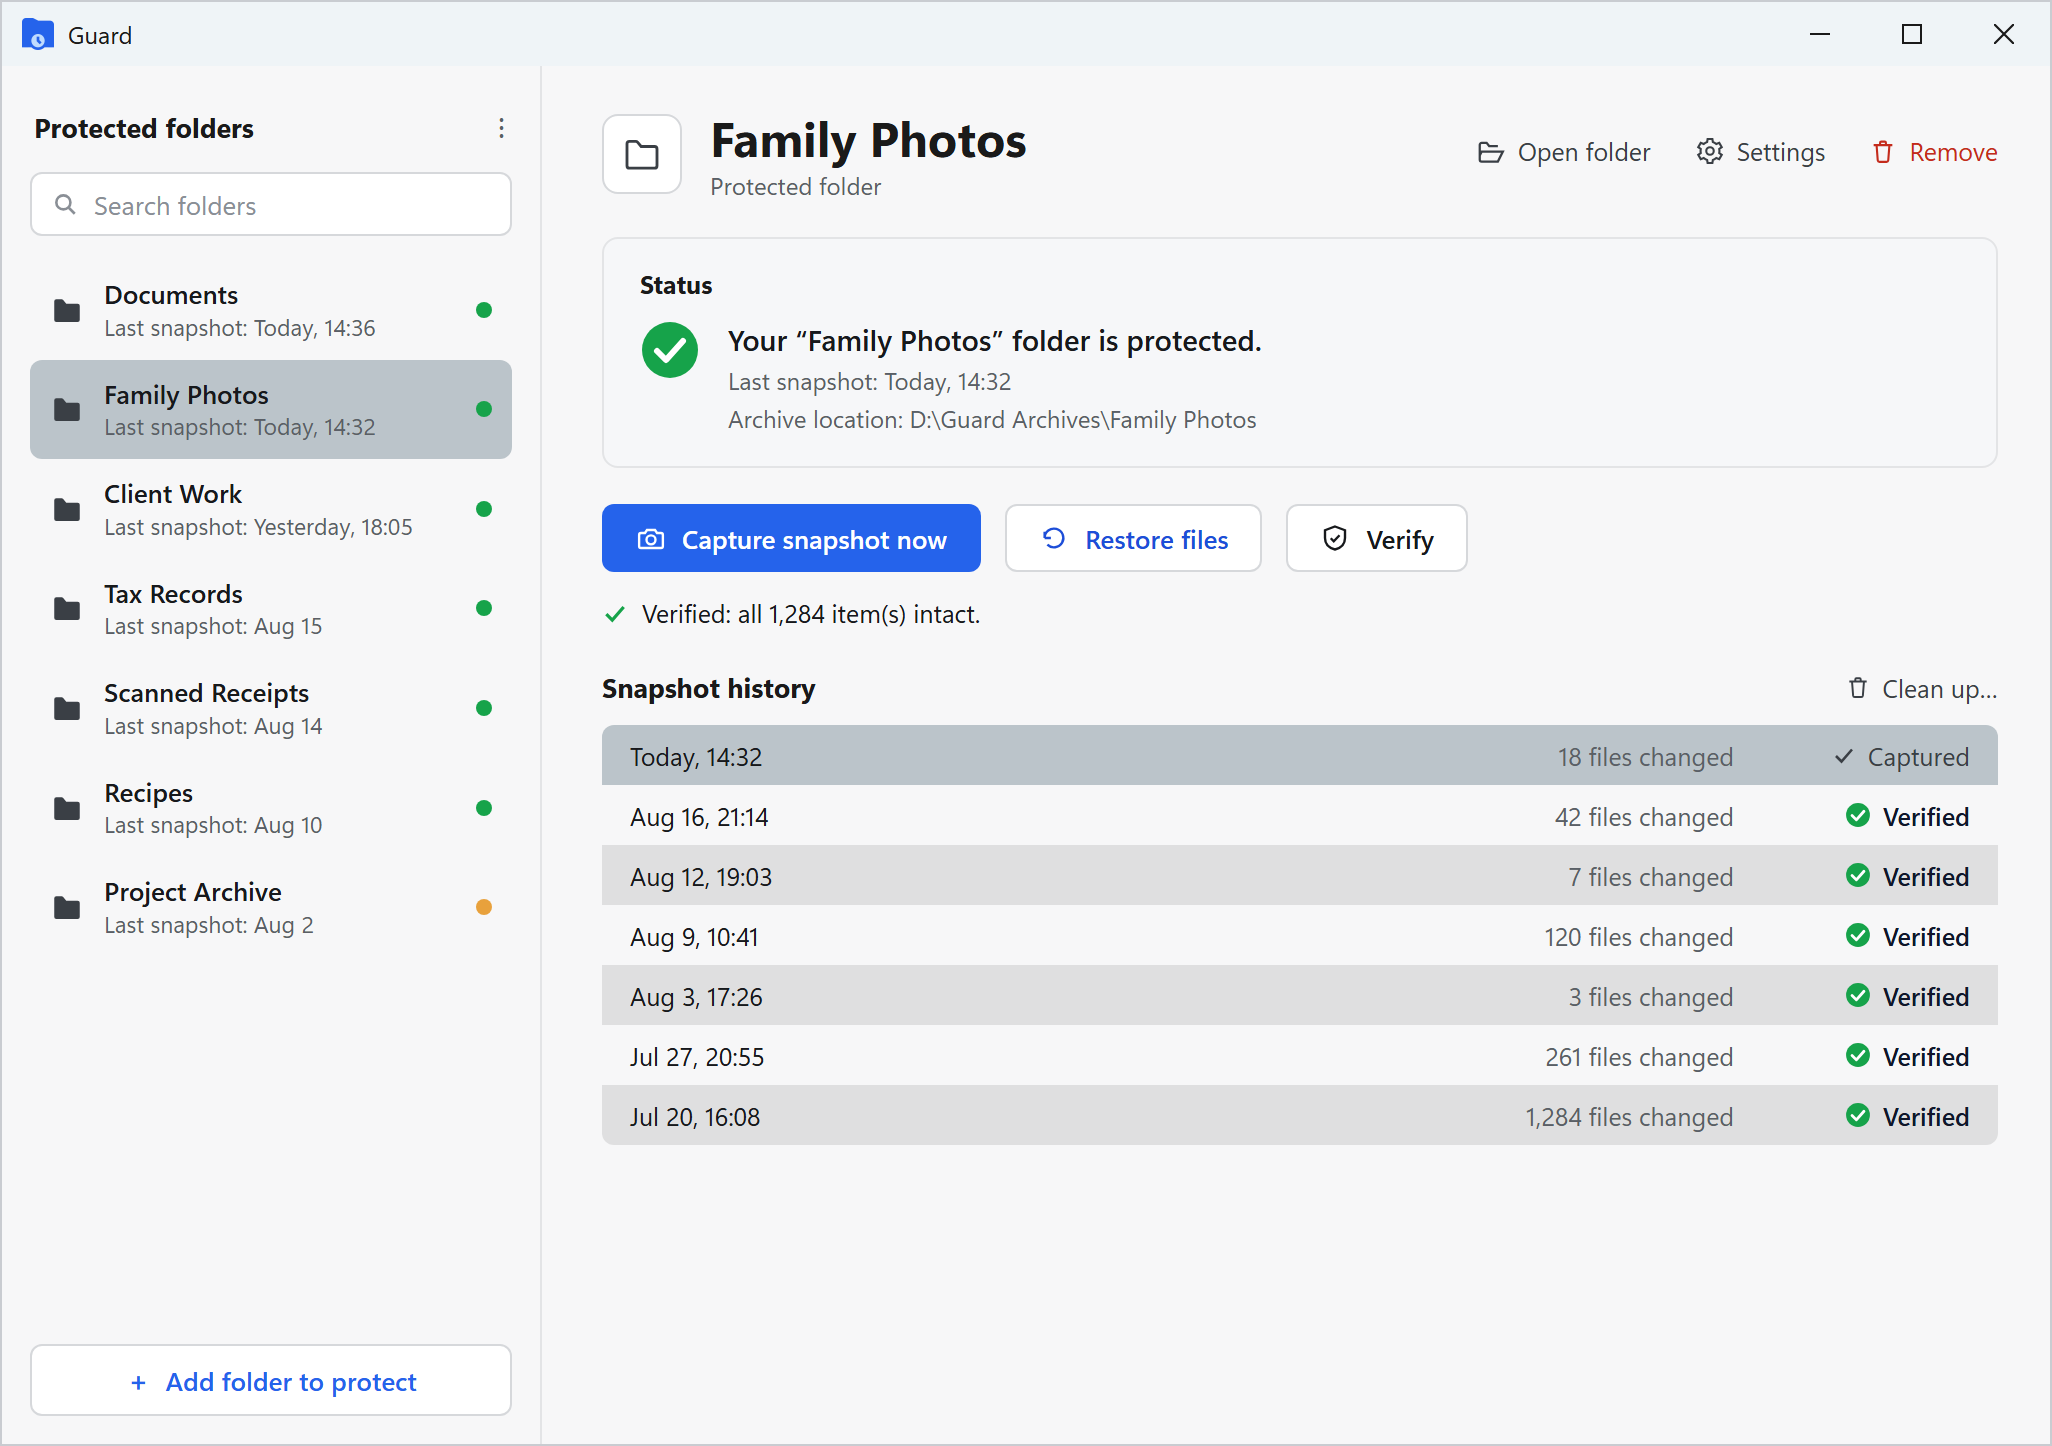Click the folder icon beside Client Work
Viewport: 2052px width, 1446px height.
click(x=67, y=510)
